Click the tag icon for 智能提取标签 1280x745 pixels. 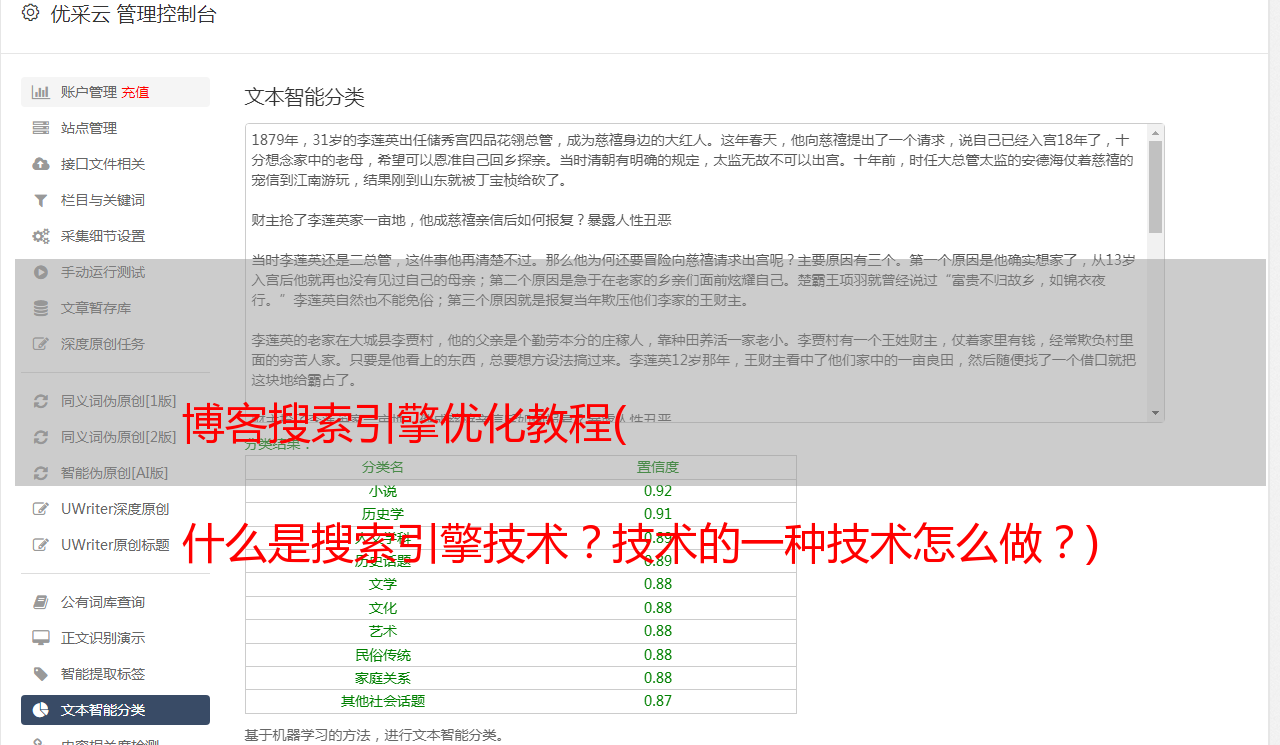pos(41,674)
